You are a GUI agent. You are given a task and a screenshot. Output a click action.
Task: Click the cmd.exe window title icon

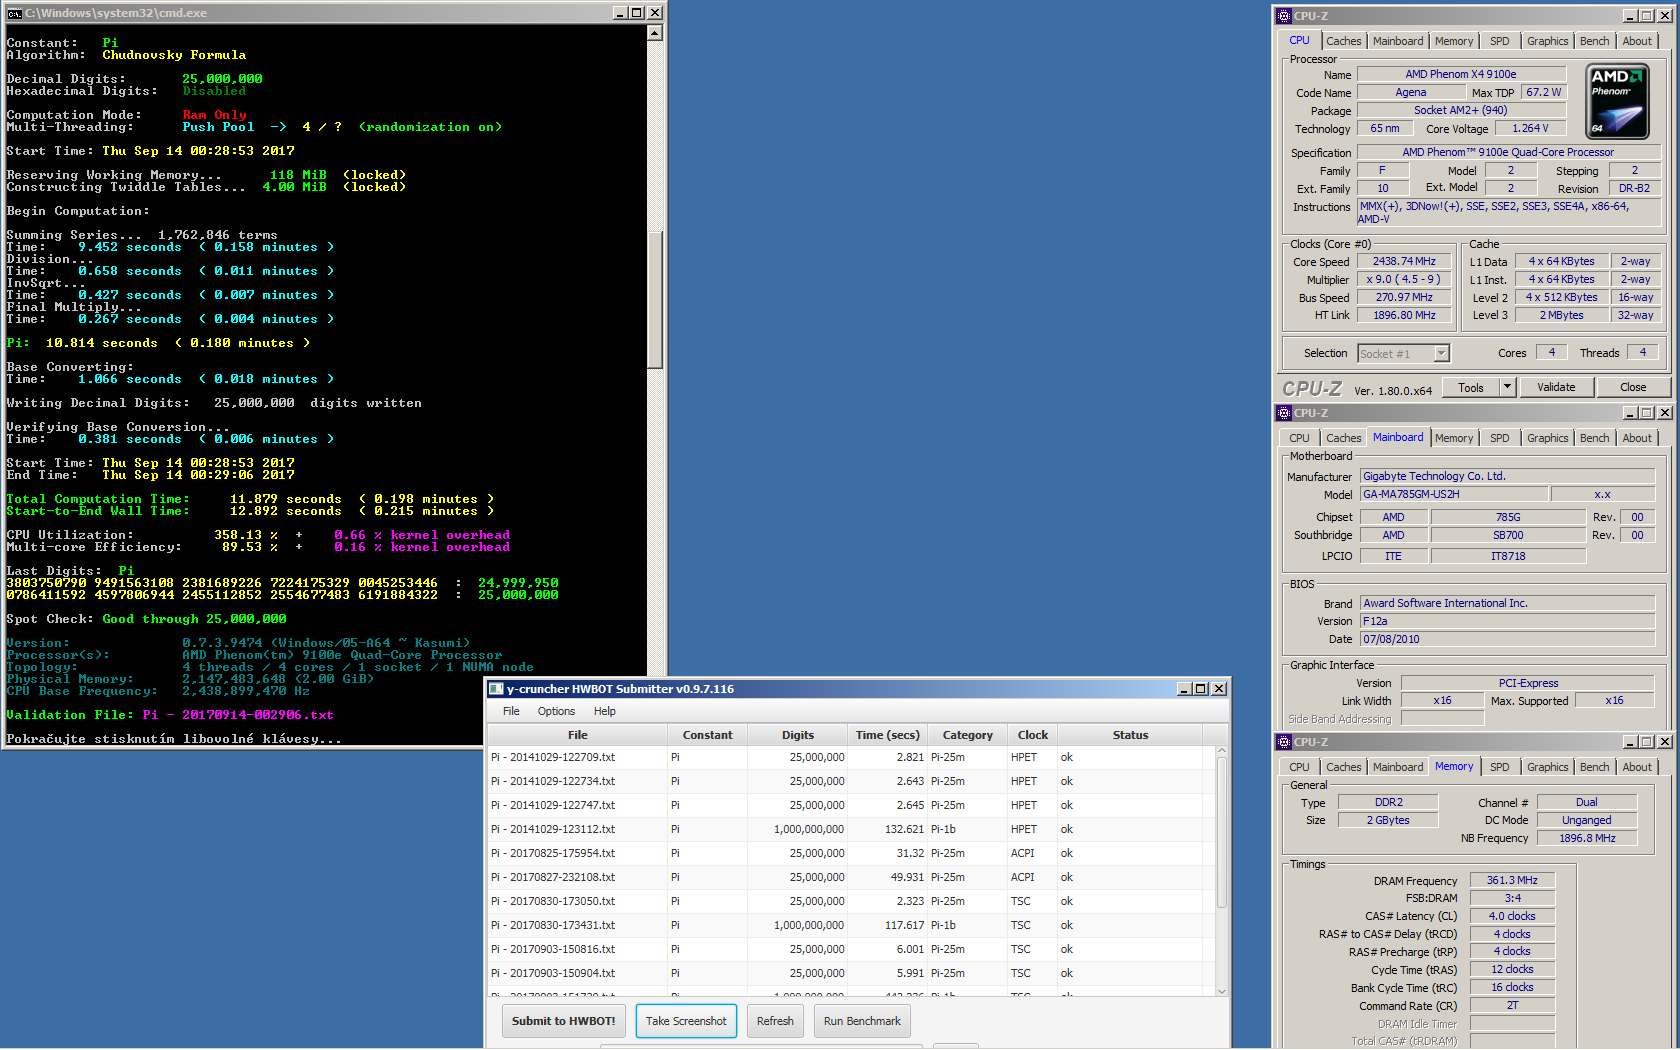click(x=14, y=13)
